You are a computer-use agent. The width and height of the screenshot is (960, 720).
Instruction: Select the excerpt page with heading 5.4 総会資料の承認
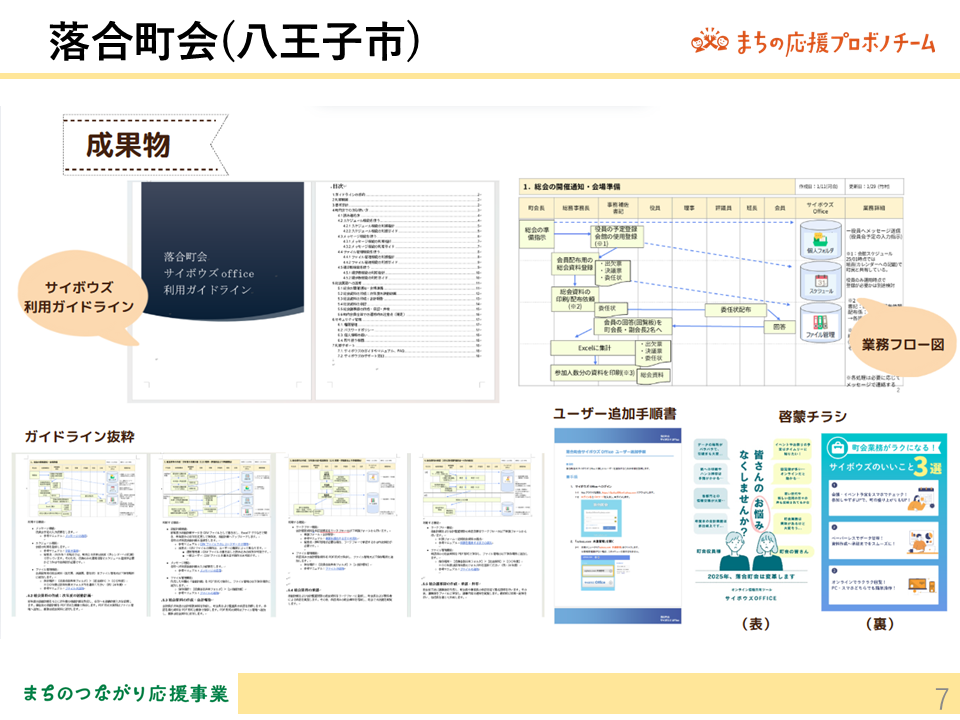[x=343, y=534]
